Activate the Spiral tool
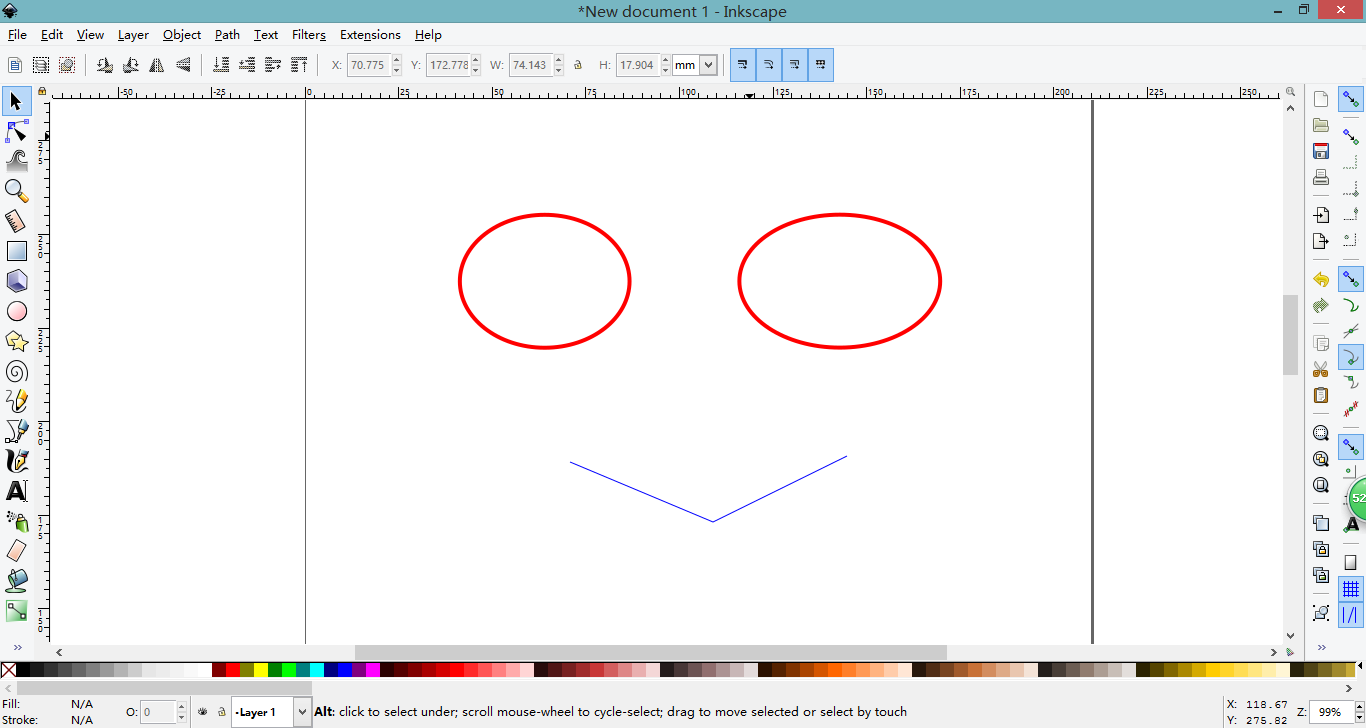The height and width of the screenshot is (728, 1366). pyautogui.click(x=17, y=372)
